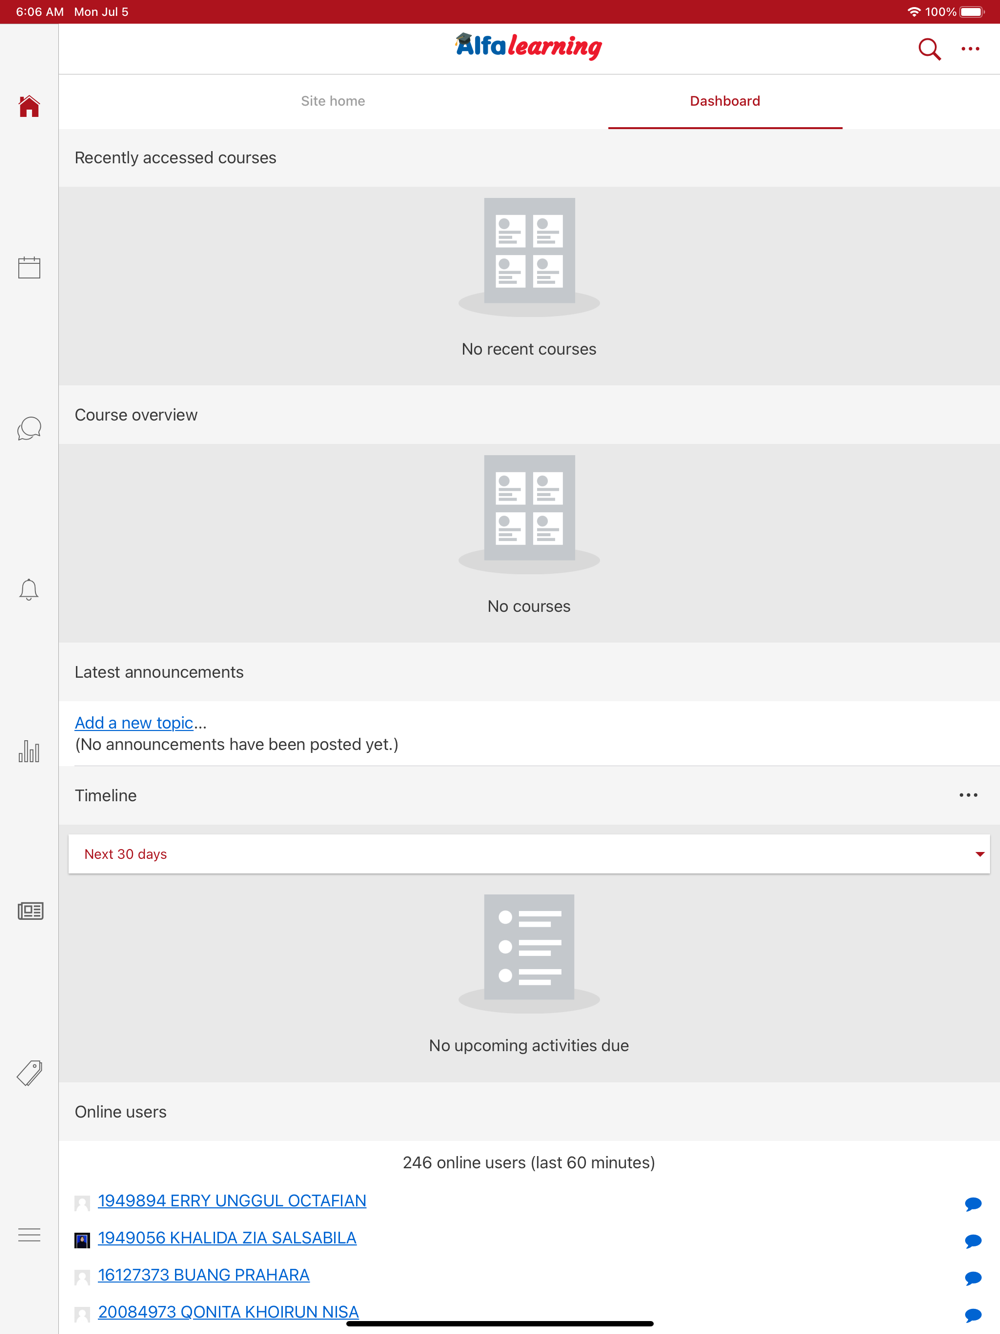Image resolution: width=1000 pixels, height=1334 pixels.
Task: Tap the Alfalearning logo
Action: coord(528,46)
